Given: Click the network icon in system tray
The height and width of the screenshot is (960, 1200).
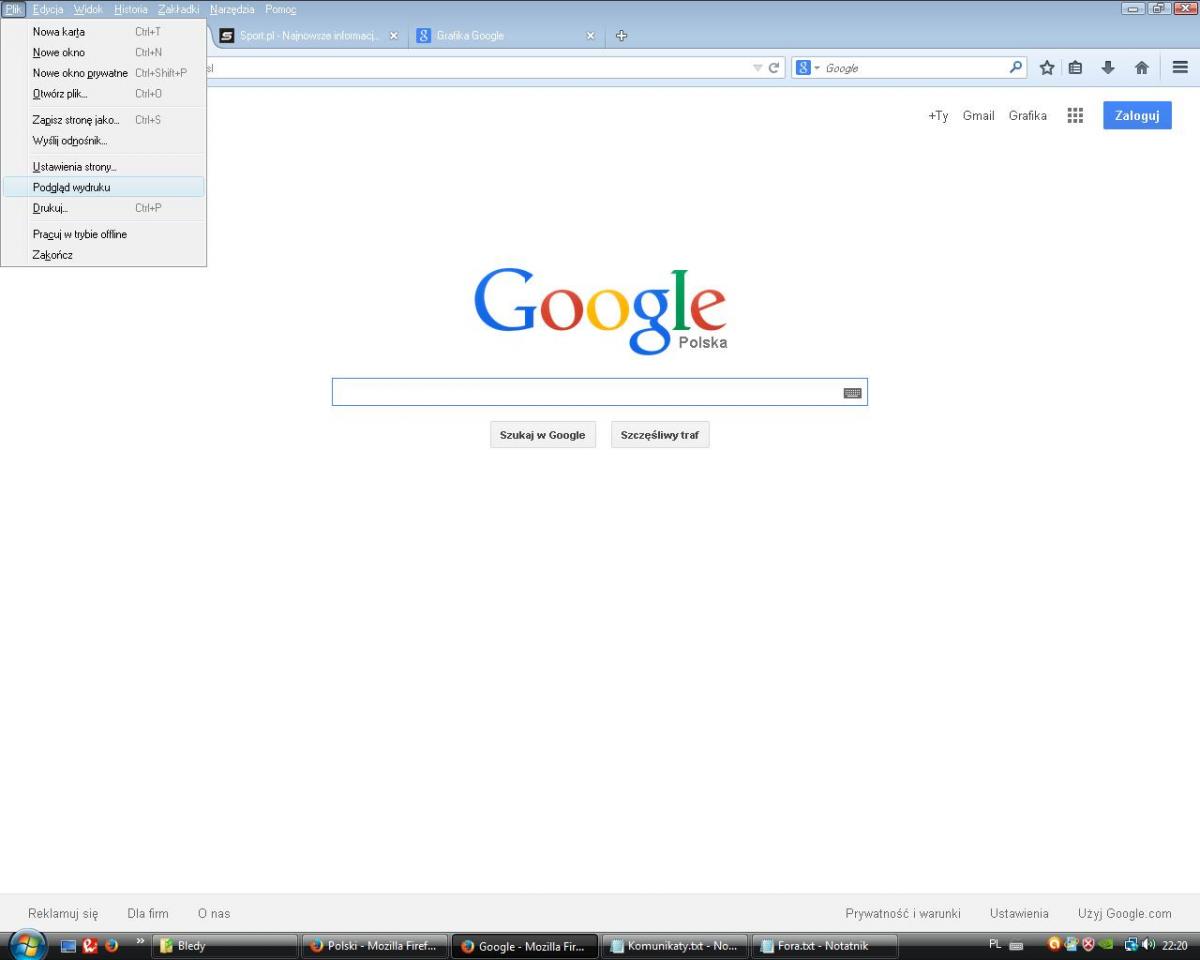Looking at the screenshot, I should pos(1132,945).
